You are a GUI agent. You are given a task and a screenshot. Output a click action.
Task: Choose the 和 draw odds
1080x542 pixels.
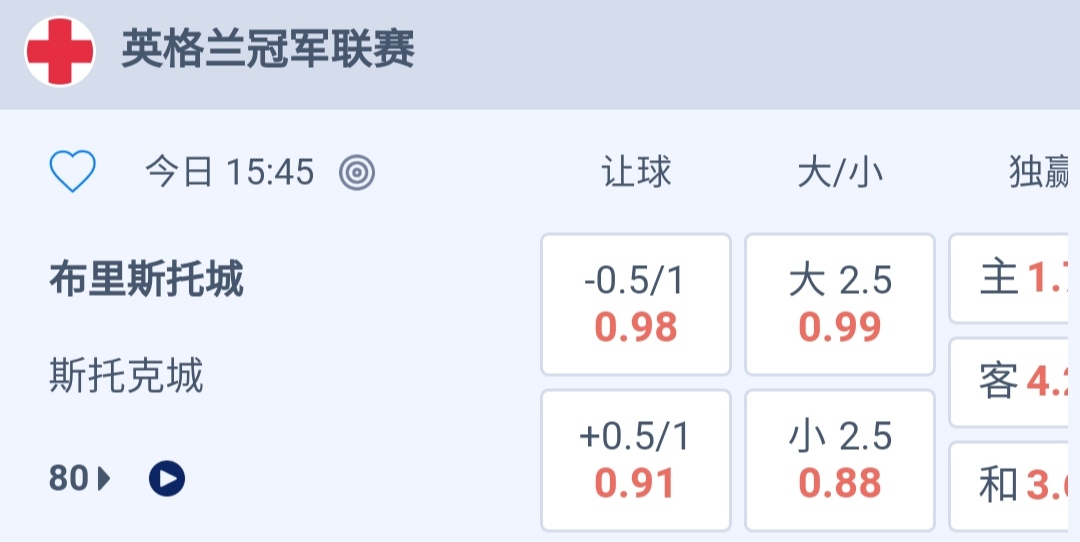[x=1014, y=486]
